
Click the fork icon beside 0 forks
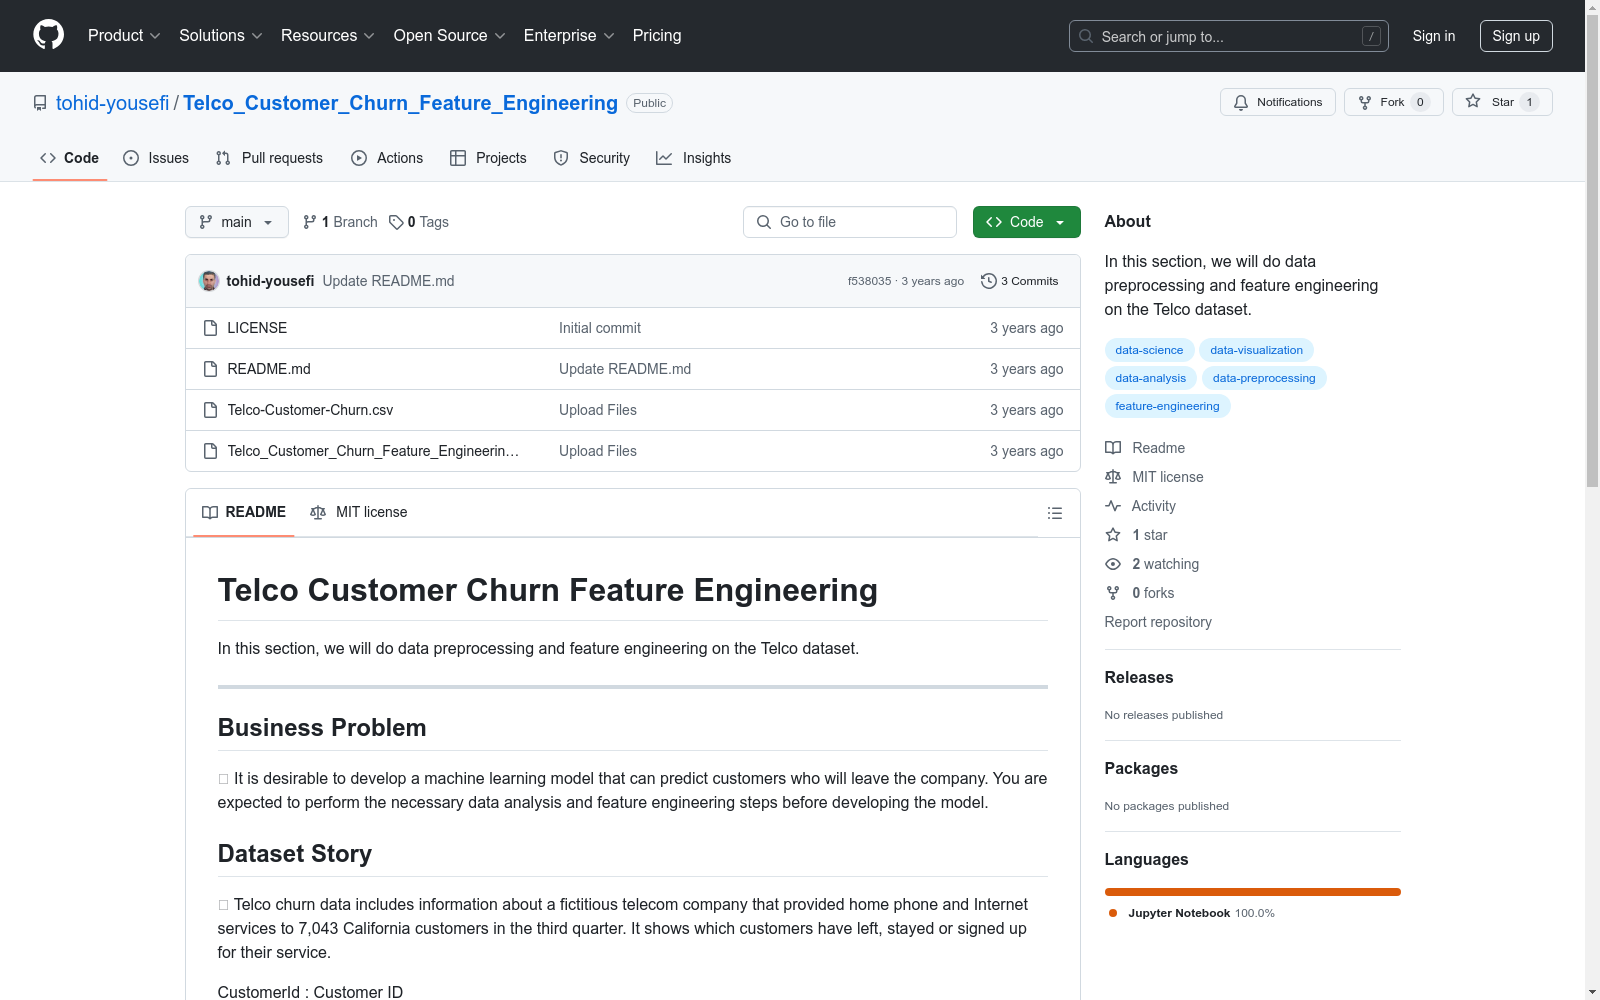pyautogui.click(x=1113, y=593)
